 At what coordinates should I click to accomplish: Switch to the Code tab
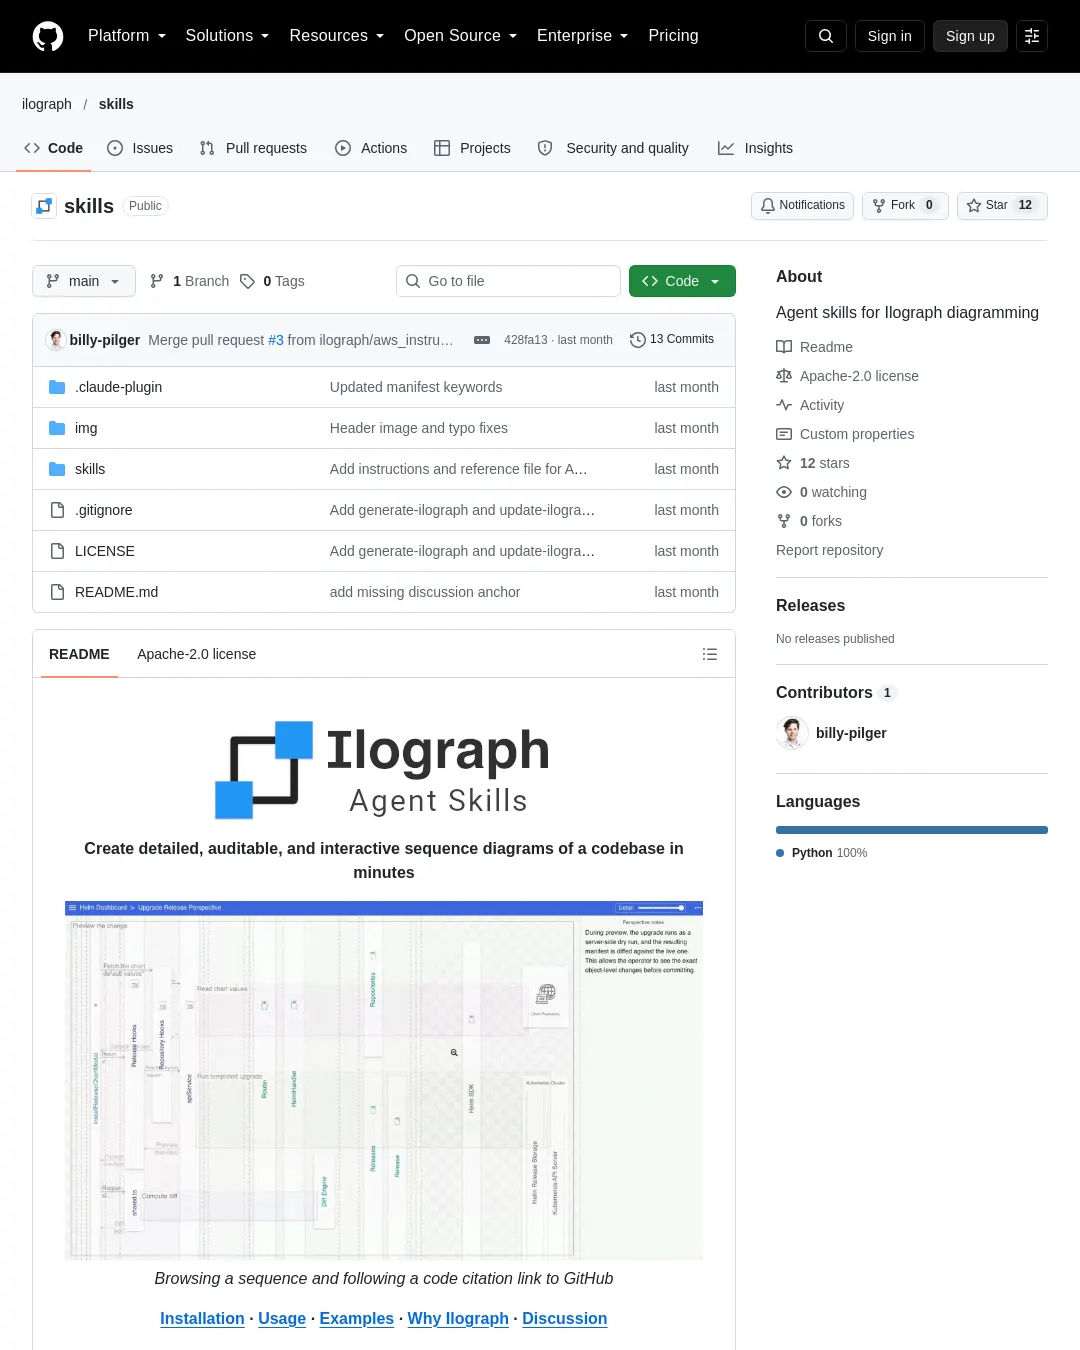tap(53, 148)
